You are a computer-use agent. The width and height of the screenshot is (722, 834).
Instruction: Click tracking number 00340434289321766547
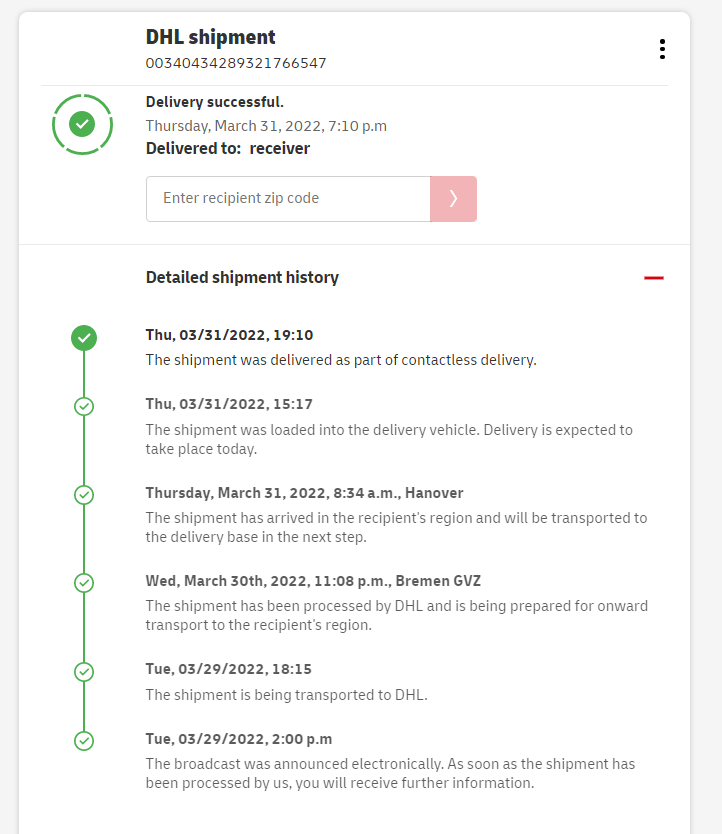(x=236, y=63)
